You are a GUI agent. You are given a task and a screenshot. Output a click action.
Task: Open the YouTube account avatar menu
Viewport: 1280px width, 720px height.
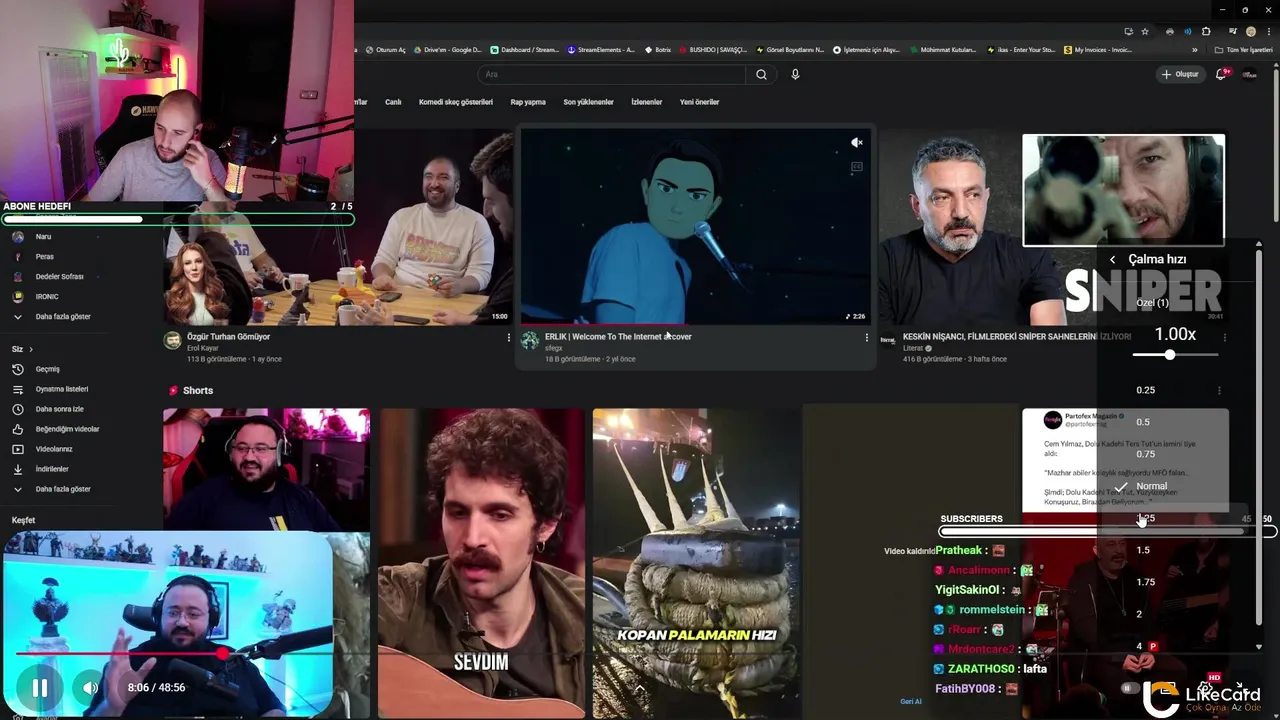(x=1249, y=74)
